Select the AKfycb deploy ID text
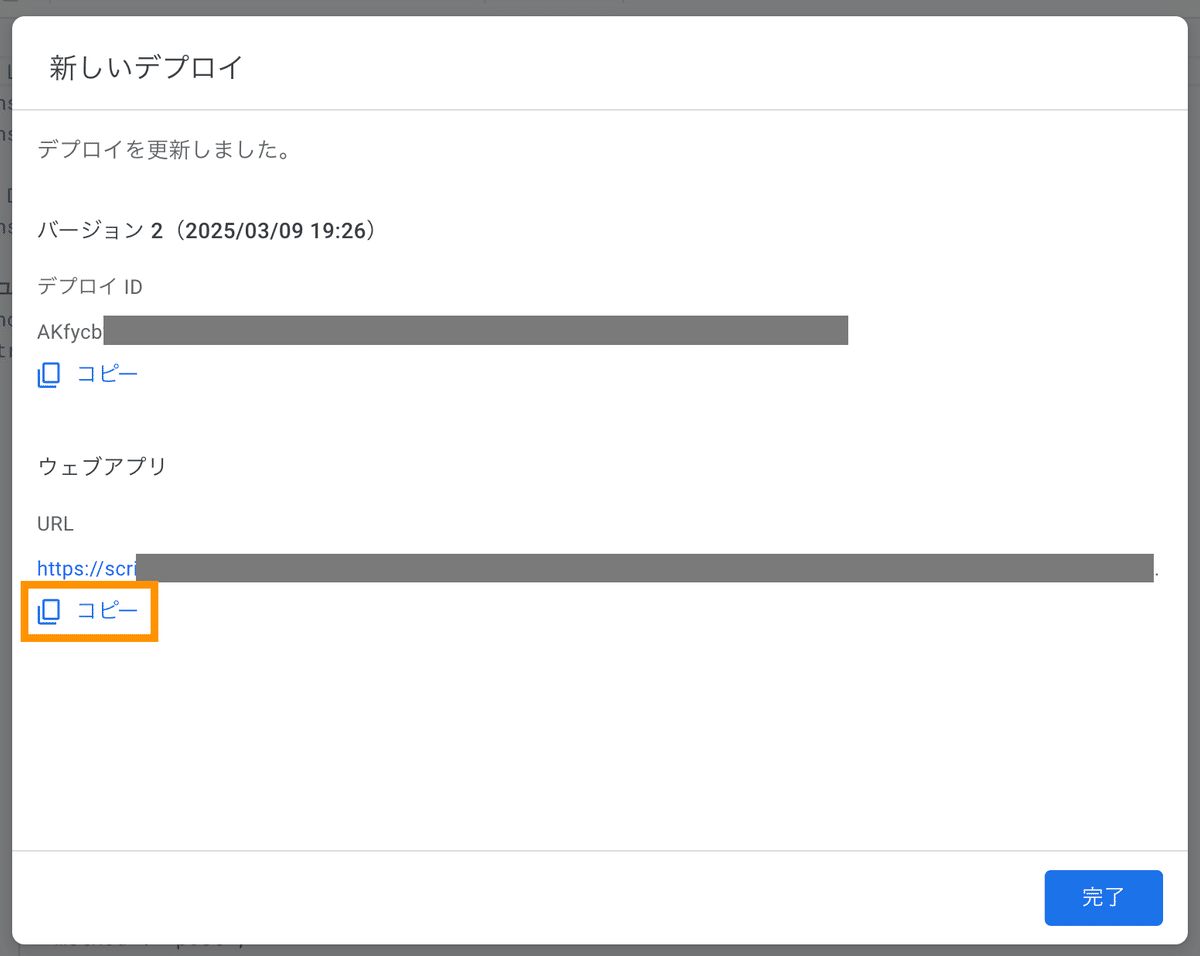Viewport: 1200px width, 956px height. (x=70, y=330)
